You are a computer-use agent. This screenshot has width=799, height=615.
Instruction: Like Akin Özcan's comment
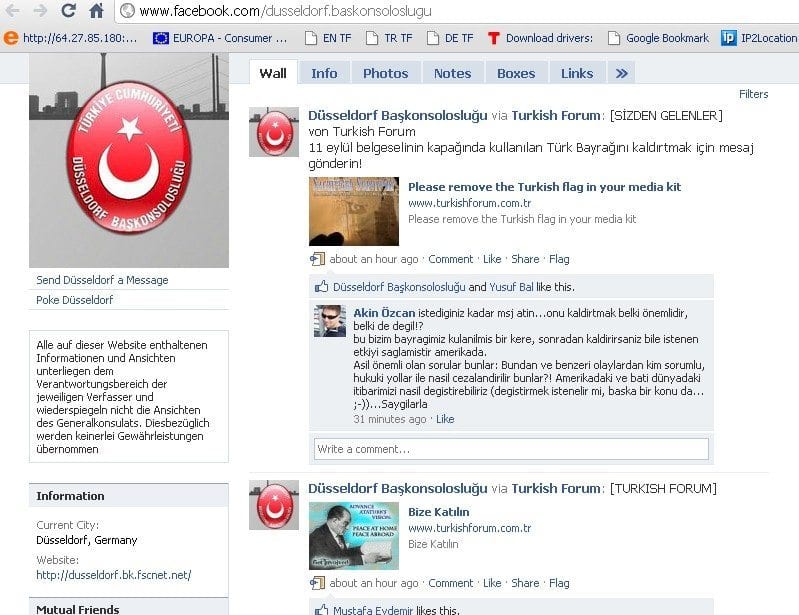click(x=445, y=419)
